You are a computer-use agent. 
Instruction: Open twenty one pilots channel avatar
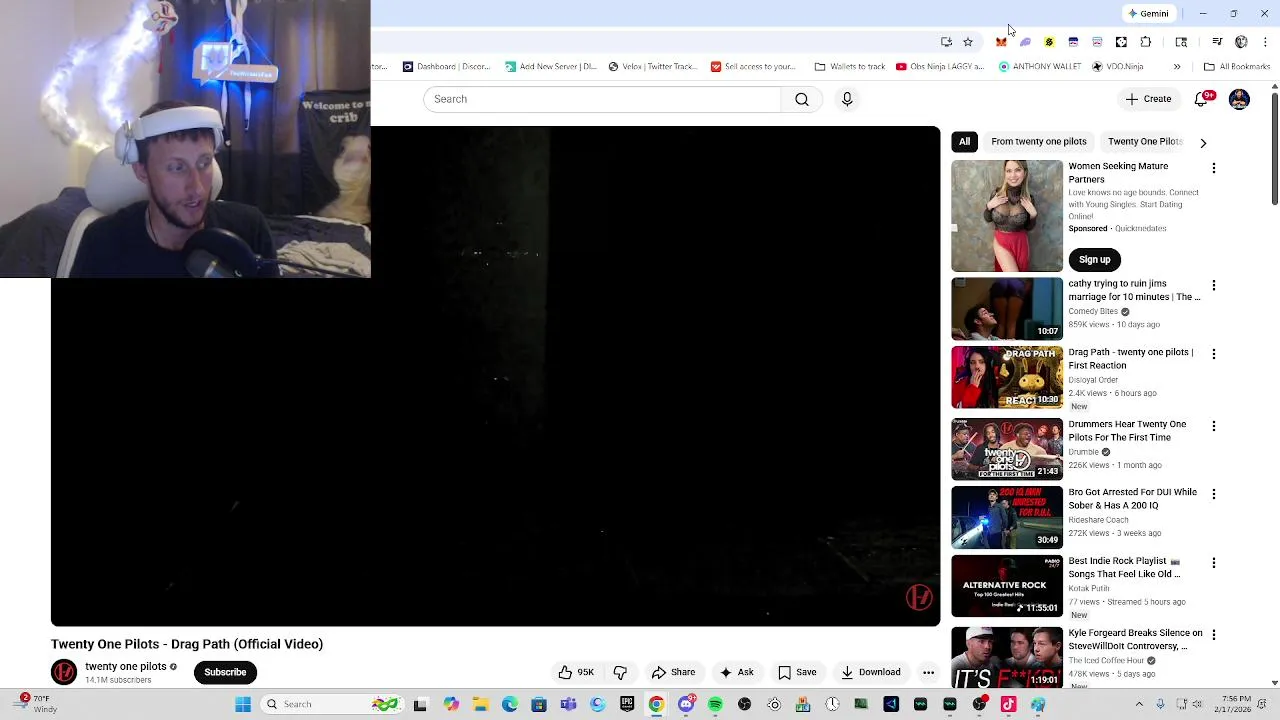(64, 672)
